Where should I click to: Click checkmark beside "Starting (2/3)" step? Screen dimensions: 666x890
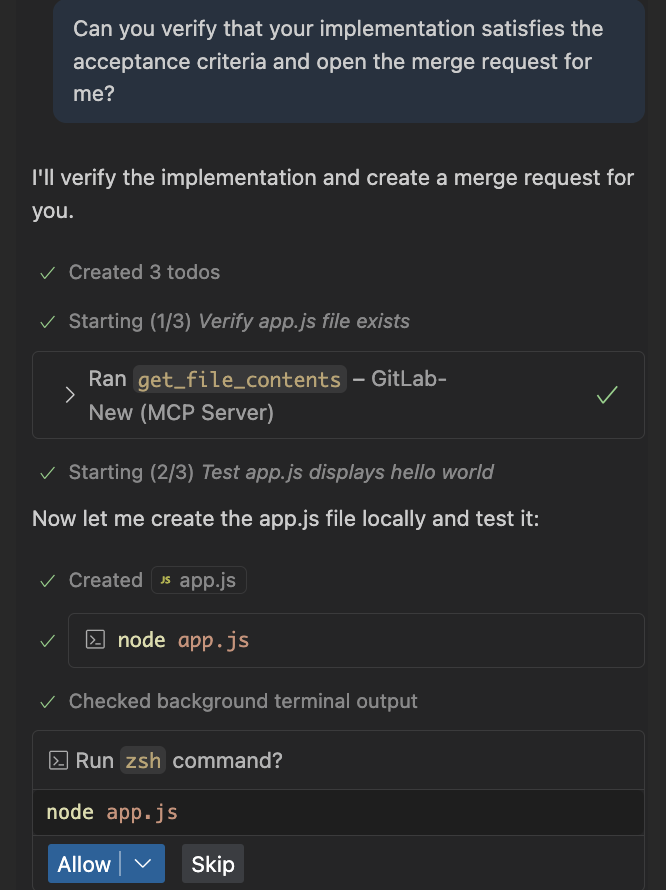point(46,472)
